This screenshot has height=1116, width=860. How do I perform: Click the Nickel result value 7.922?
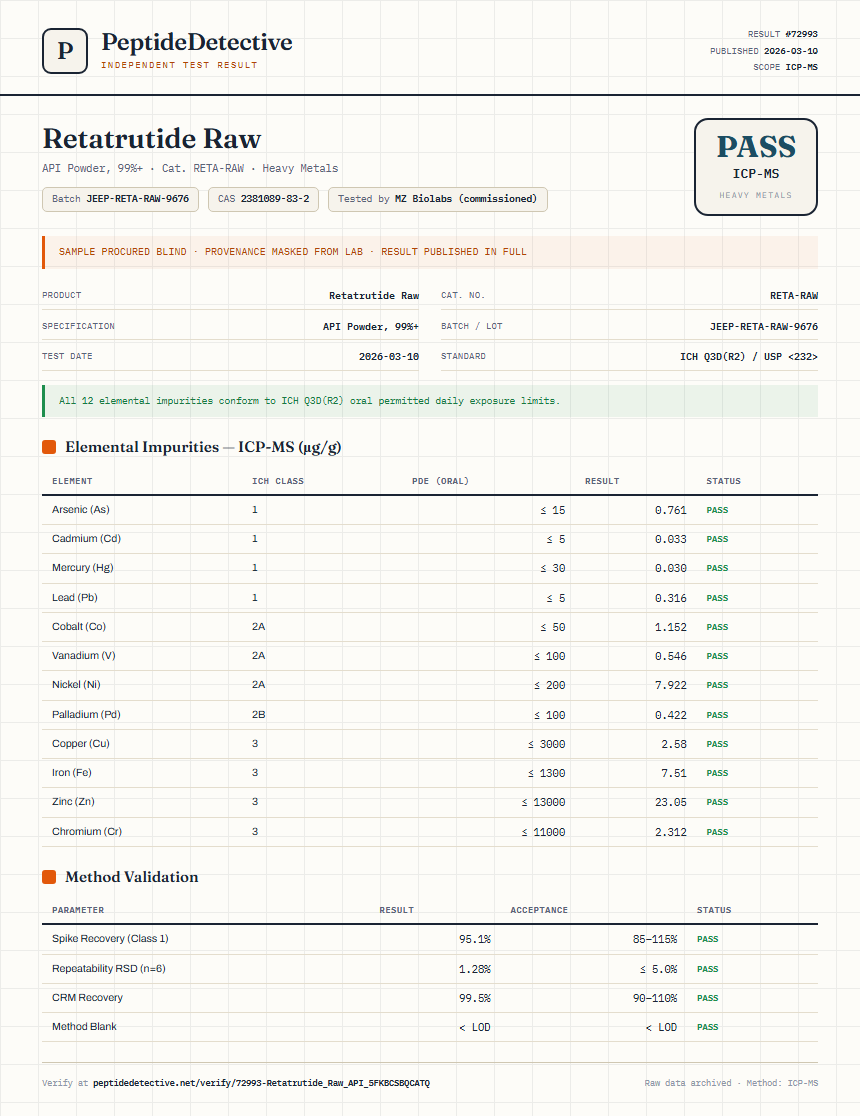pyautogui.click(x=671, y=685)
